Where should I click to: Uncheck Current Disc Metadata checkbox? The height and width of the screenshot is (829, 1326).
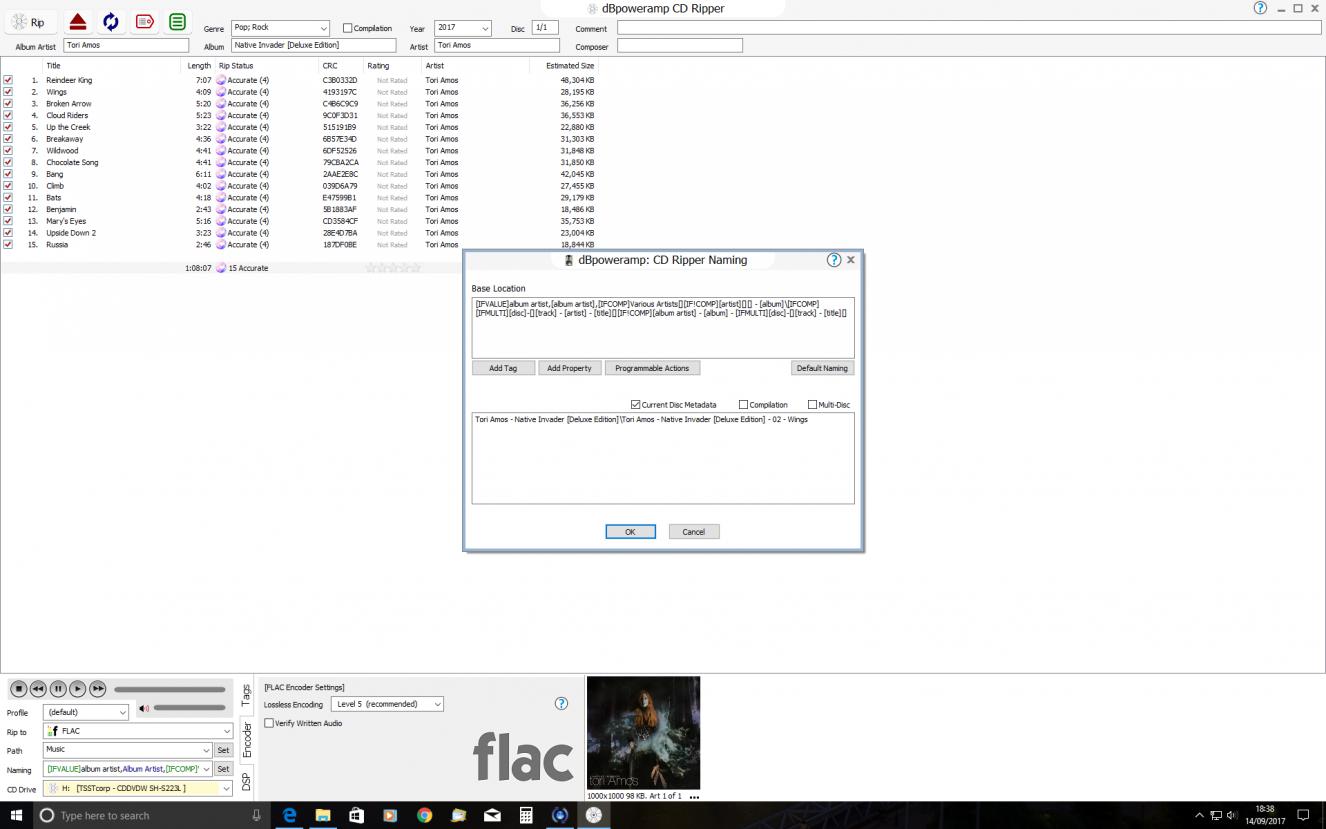point(636,405)
